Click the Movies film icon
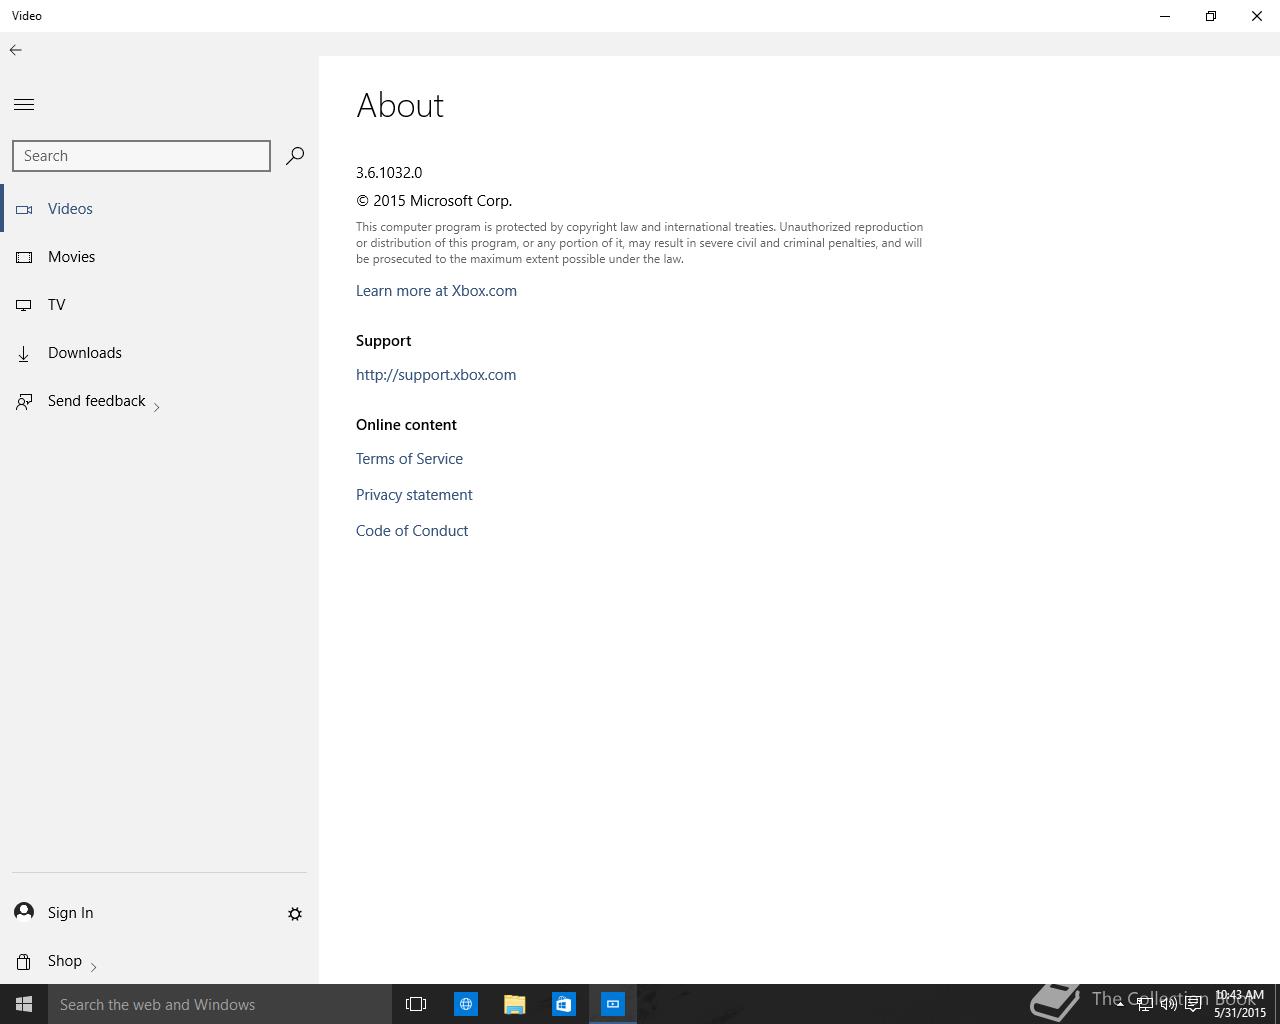Viewport: 1280px width, 1024px height. (24, 257)
